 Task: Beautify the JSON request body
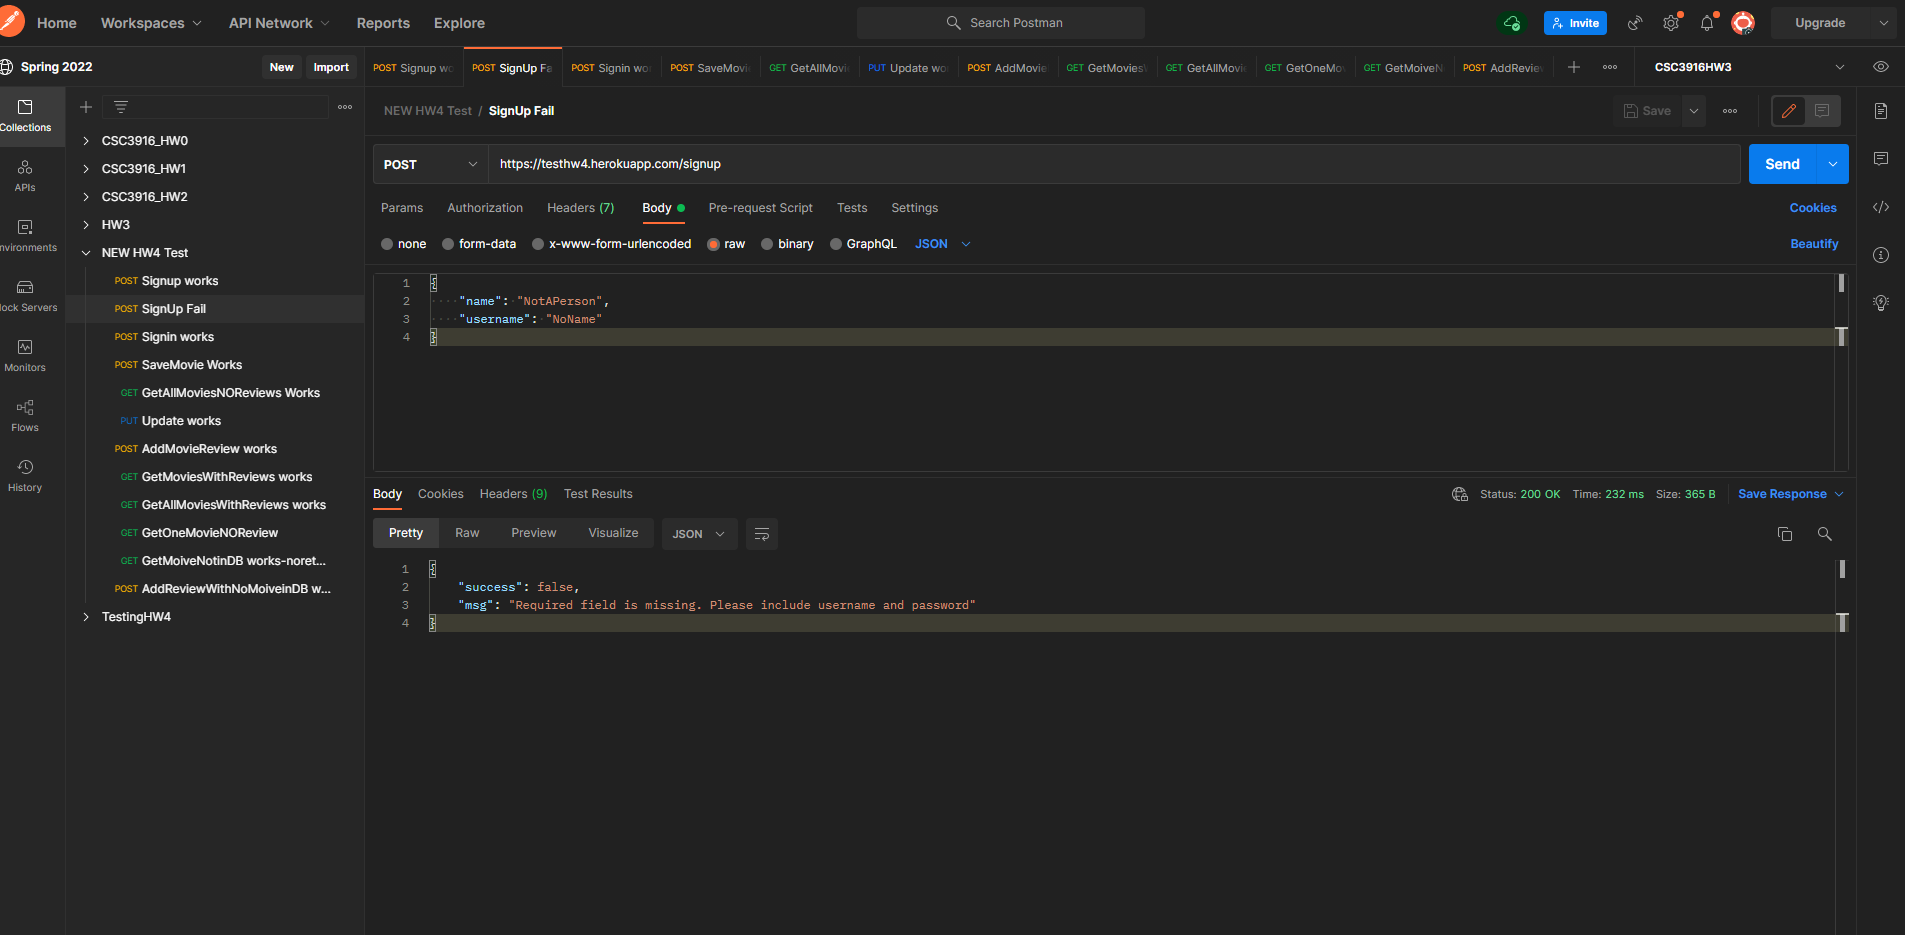click(1813, 243)
